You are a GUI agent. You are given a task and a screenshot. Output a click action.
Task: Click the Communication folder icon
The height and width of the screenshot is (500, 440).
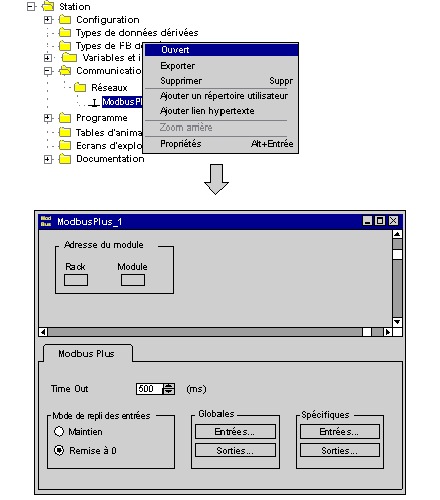[65, 71]
